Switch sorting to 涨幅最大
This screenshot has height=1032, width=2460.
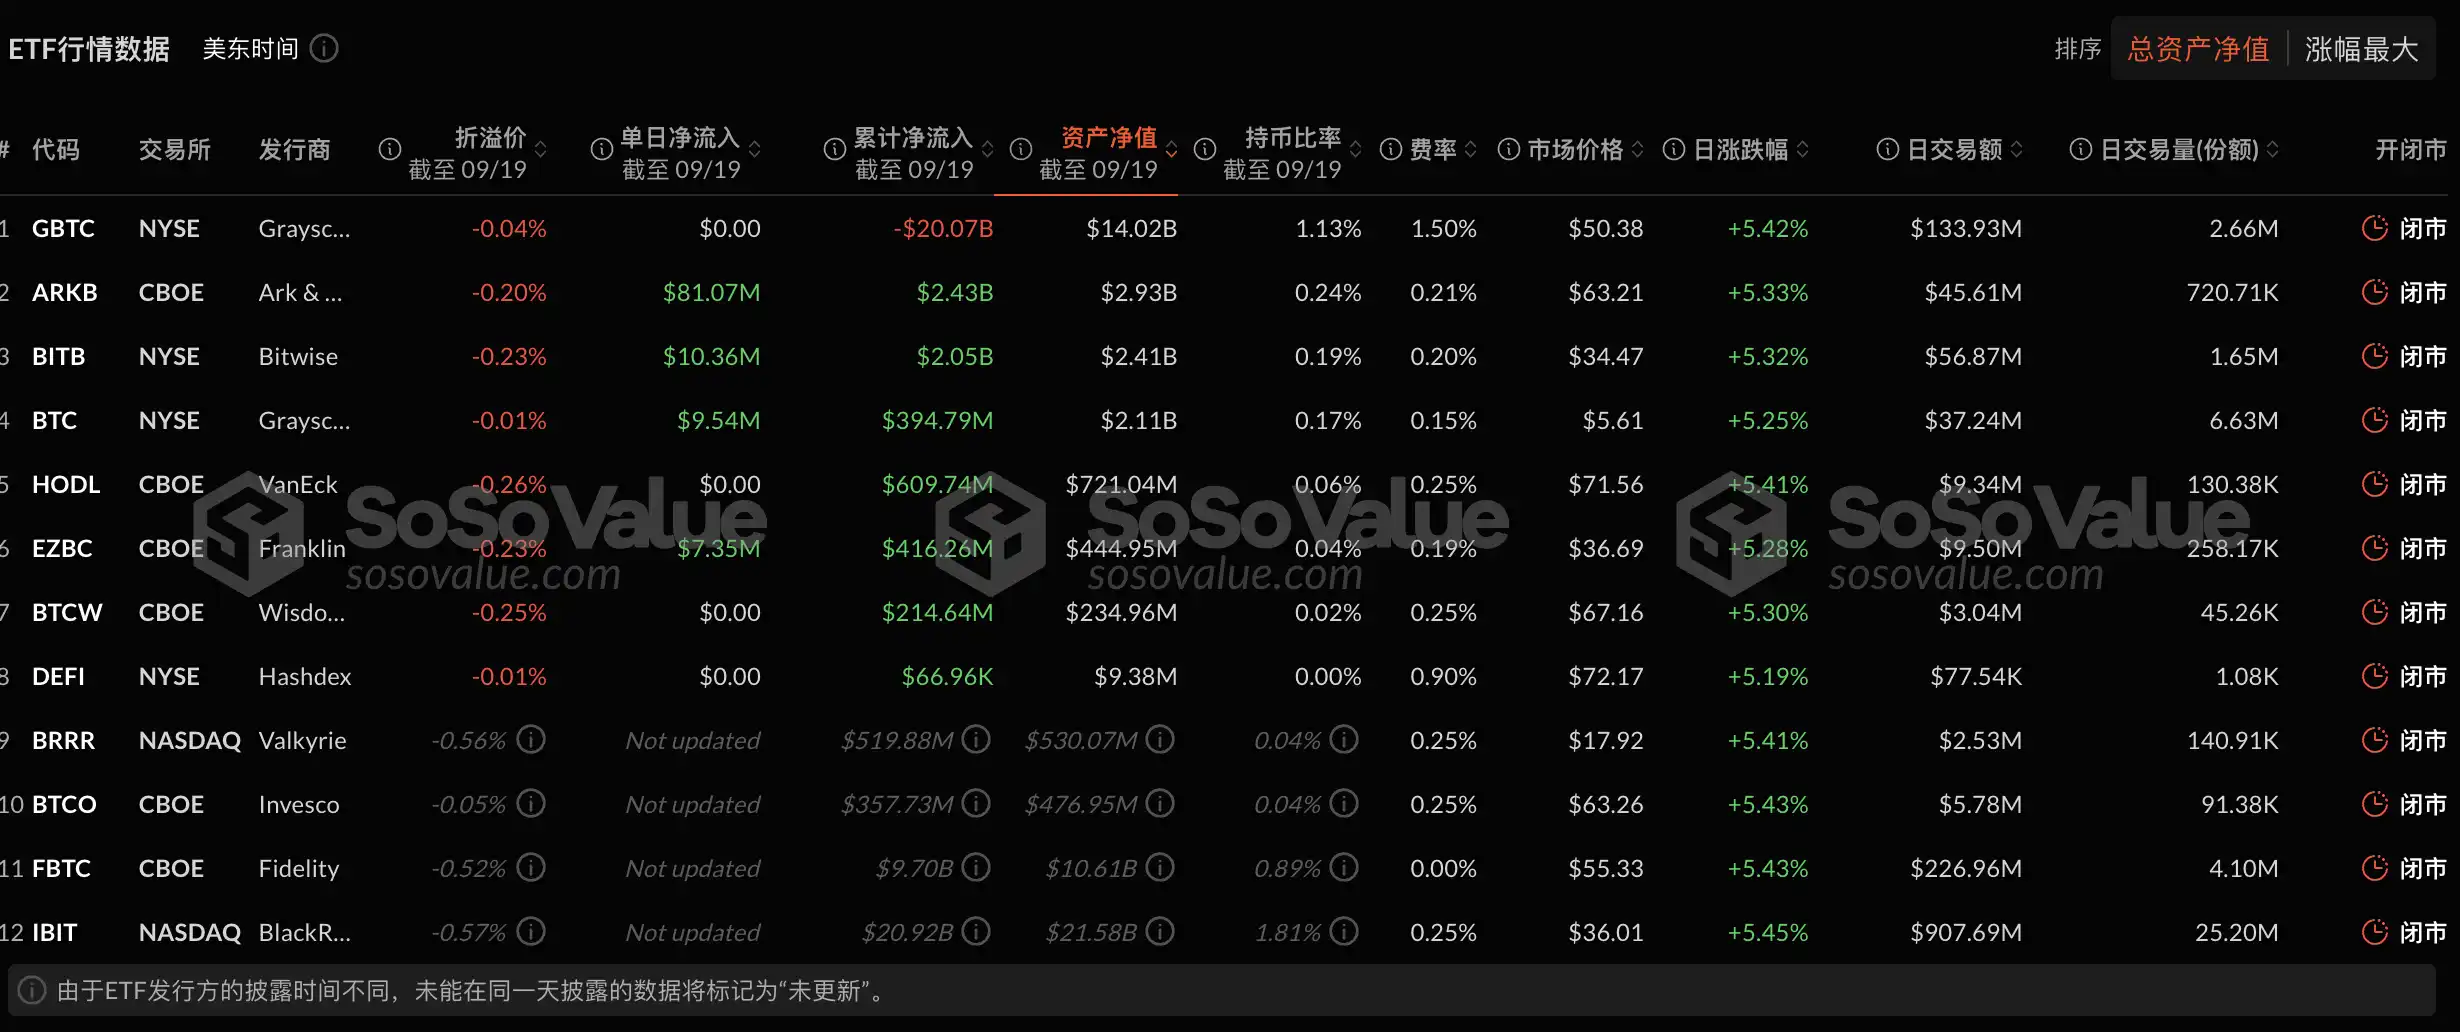pos(2361,48)
